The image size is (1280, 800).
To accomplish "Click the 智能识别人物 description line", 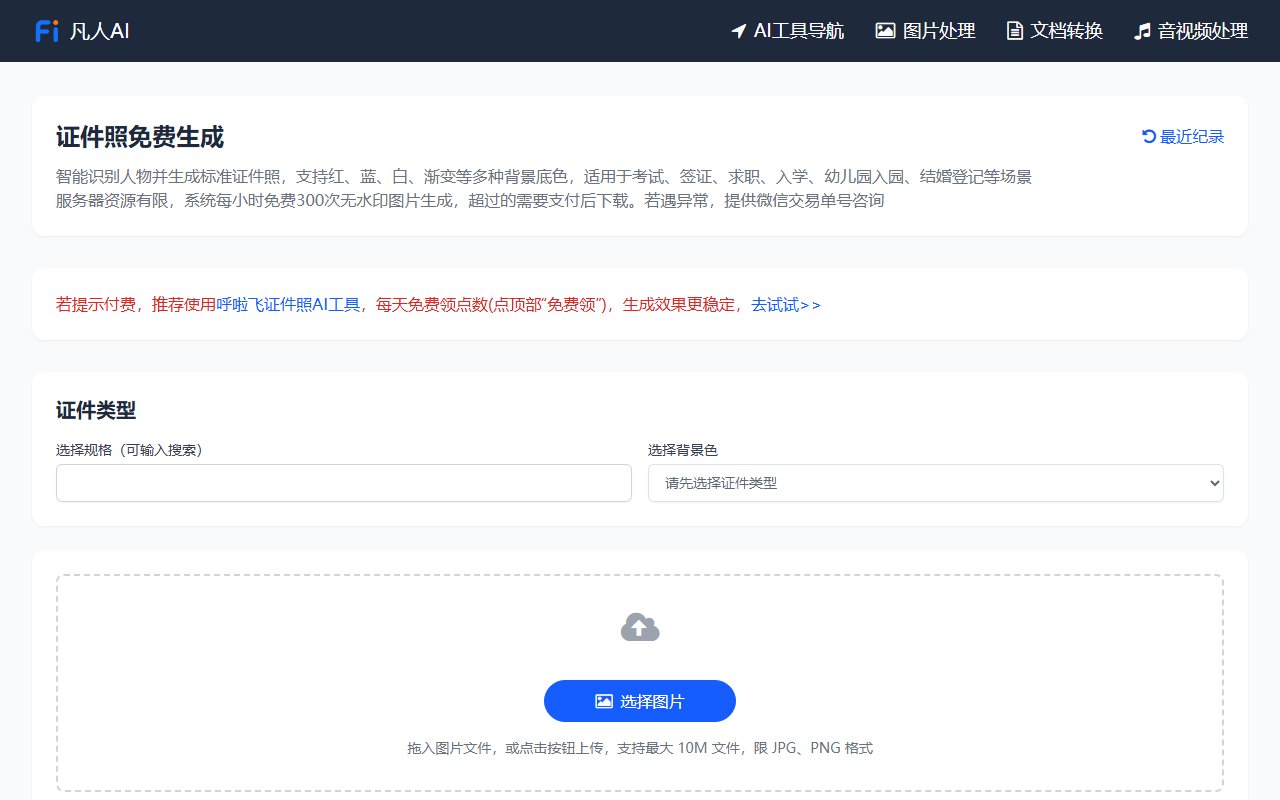I will coord(544,177).
